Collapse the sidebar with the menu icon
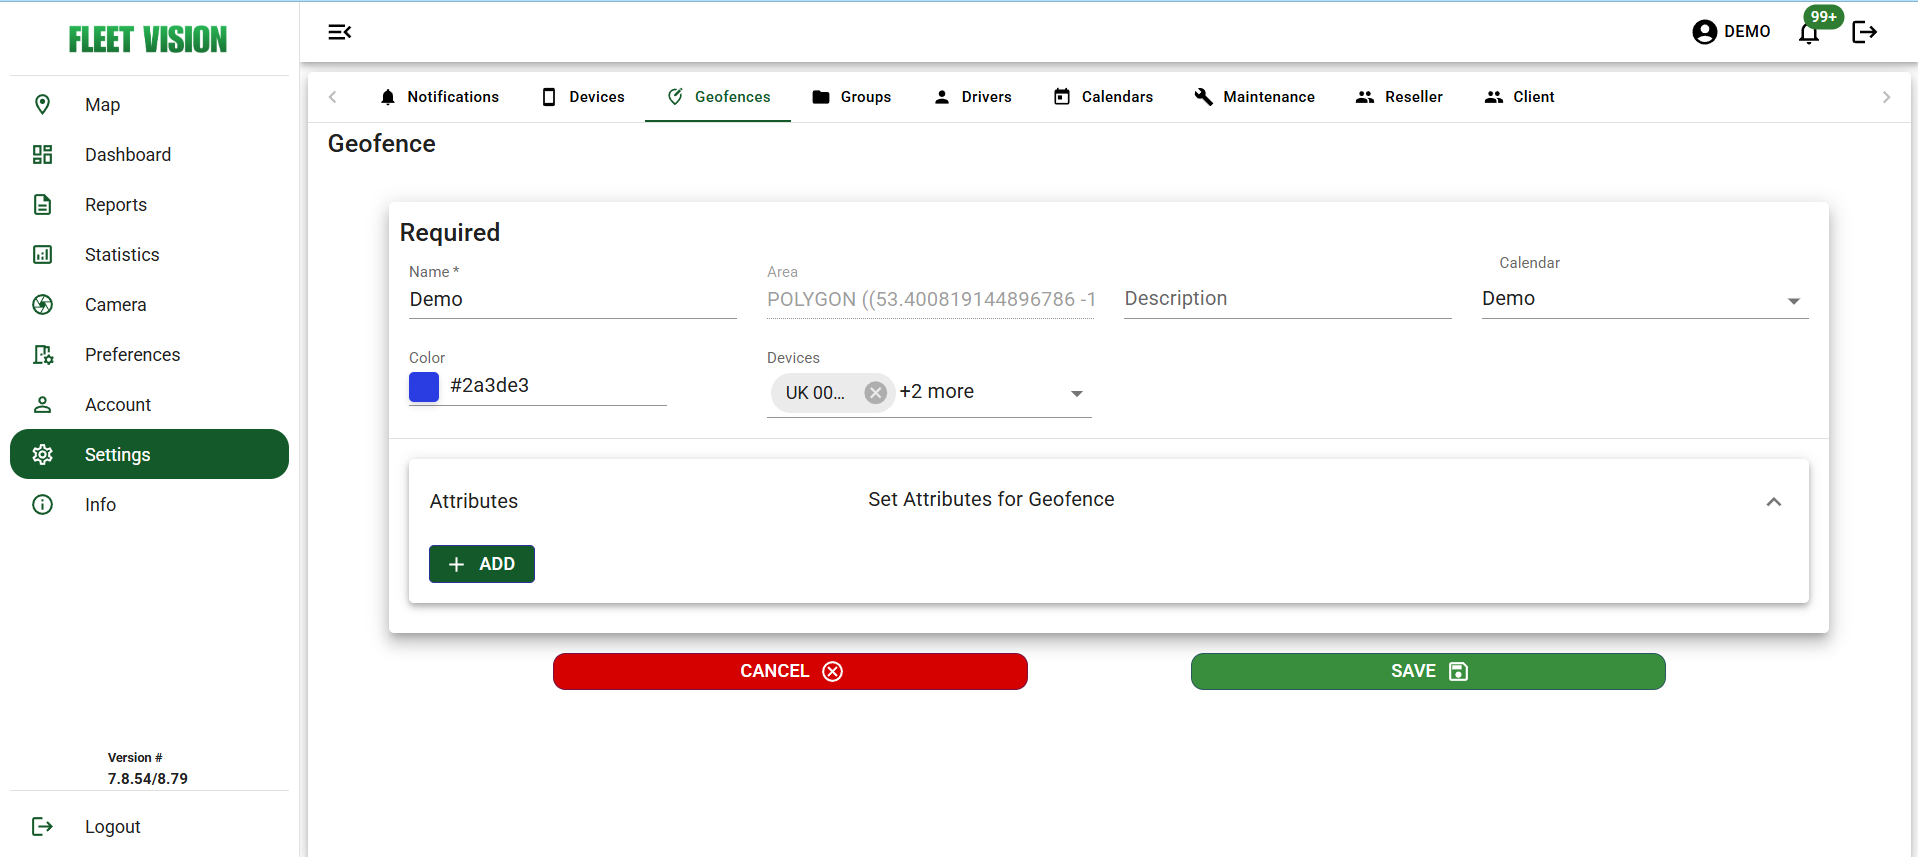Image resolution: width=1918 pixels, height=857 pixels. tap(340, 32)
